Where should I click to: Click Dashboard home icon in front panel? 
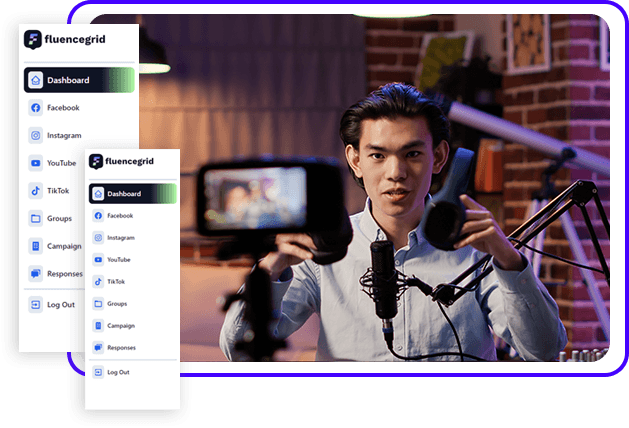click(x=98, y=194)
